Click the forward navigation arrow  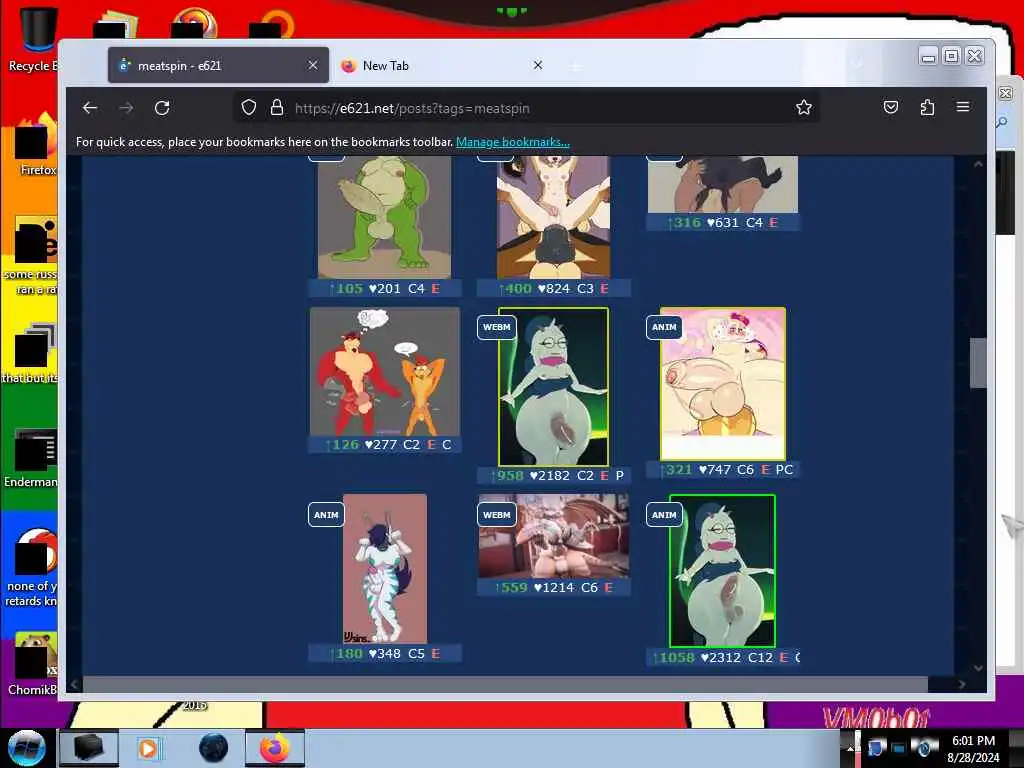[126, 108]
